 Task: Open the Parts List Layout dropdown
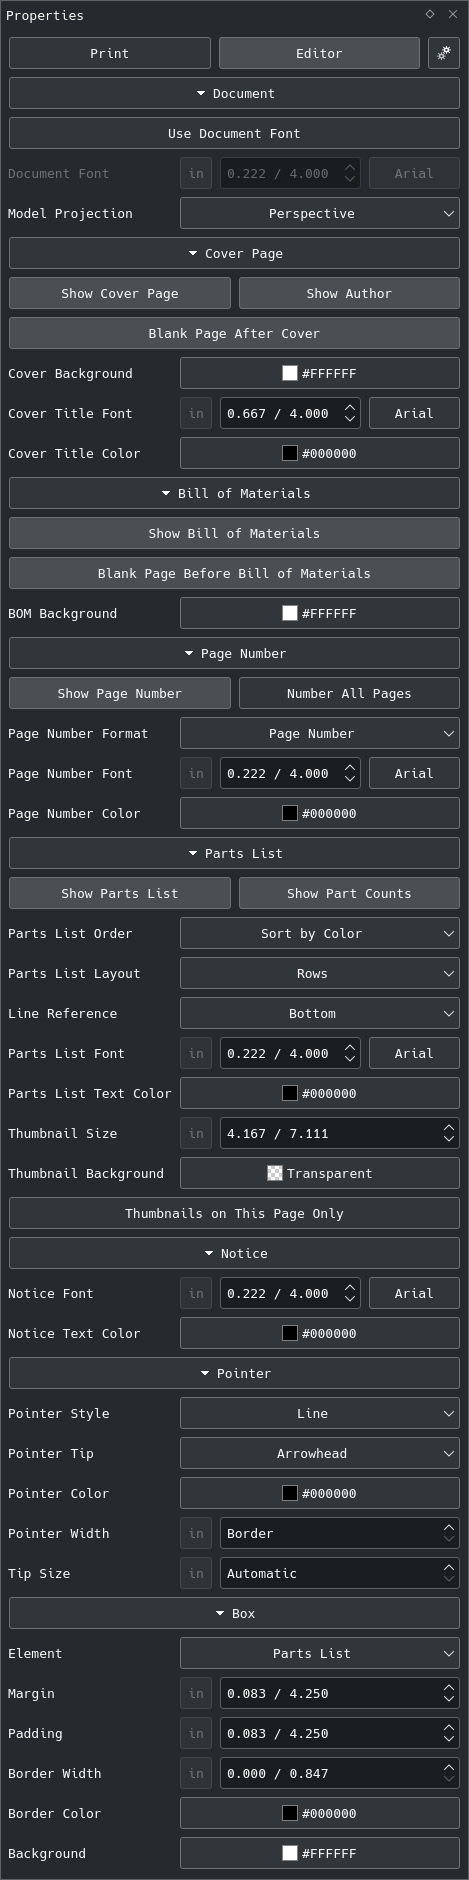(x=320, y=973)
